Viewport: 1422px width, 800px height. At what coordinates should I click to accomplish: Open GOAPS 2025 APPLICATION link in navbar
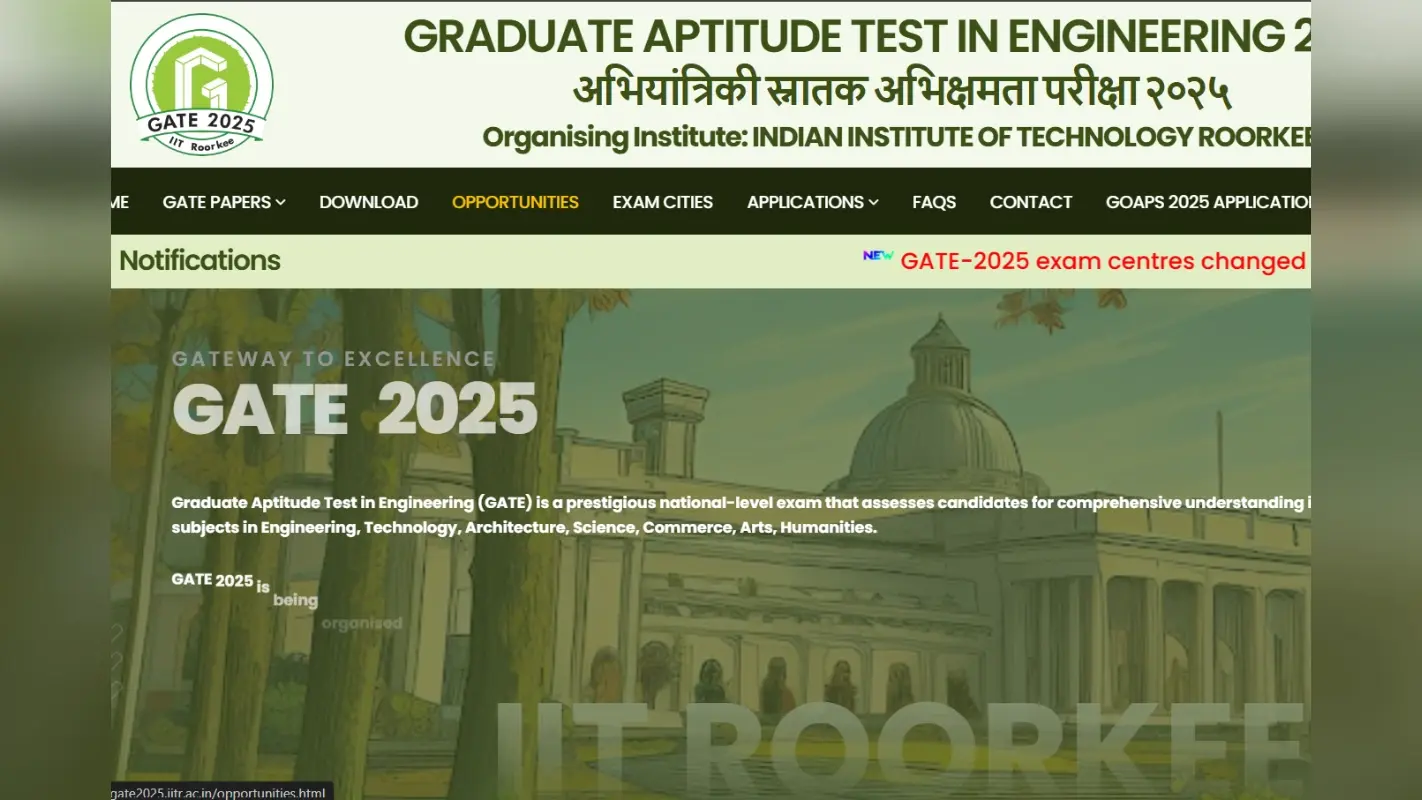click(1208, 202)
